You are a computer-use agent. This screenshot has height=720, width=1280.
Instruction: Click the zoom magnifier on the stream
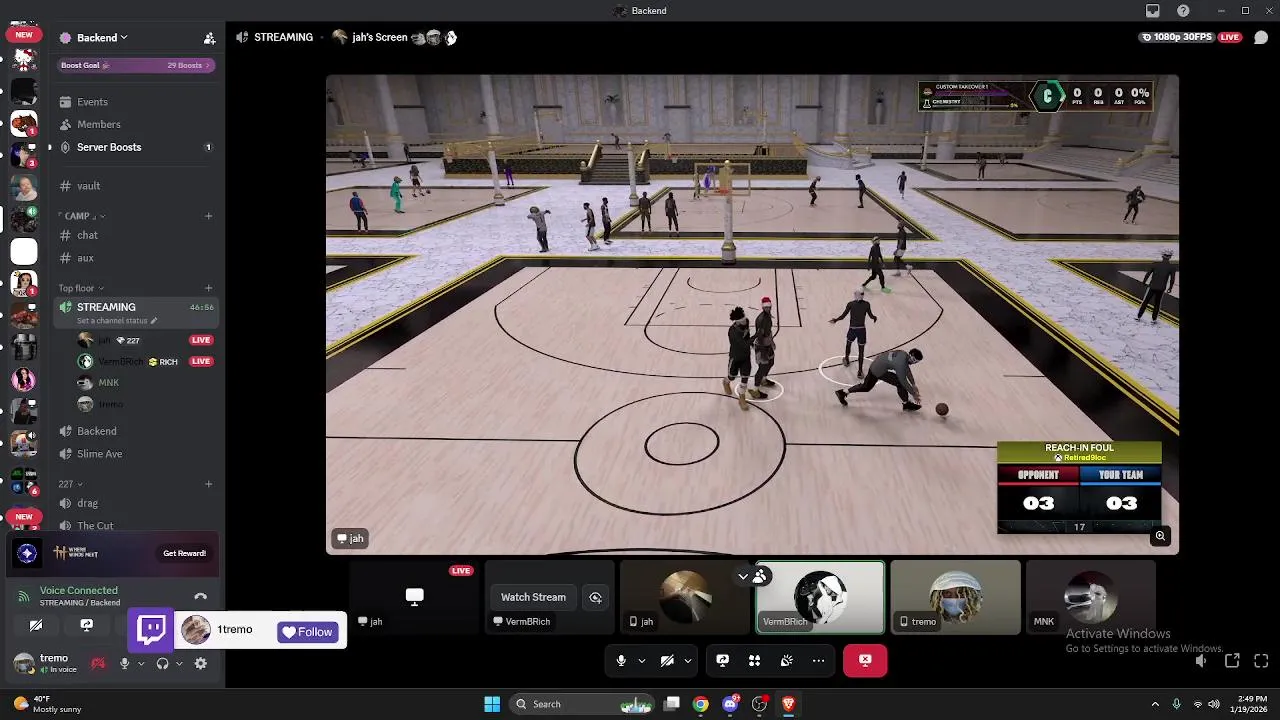(x=1160, y=536)
